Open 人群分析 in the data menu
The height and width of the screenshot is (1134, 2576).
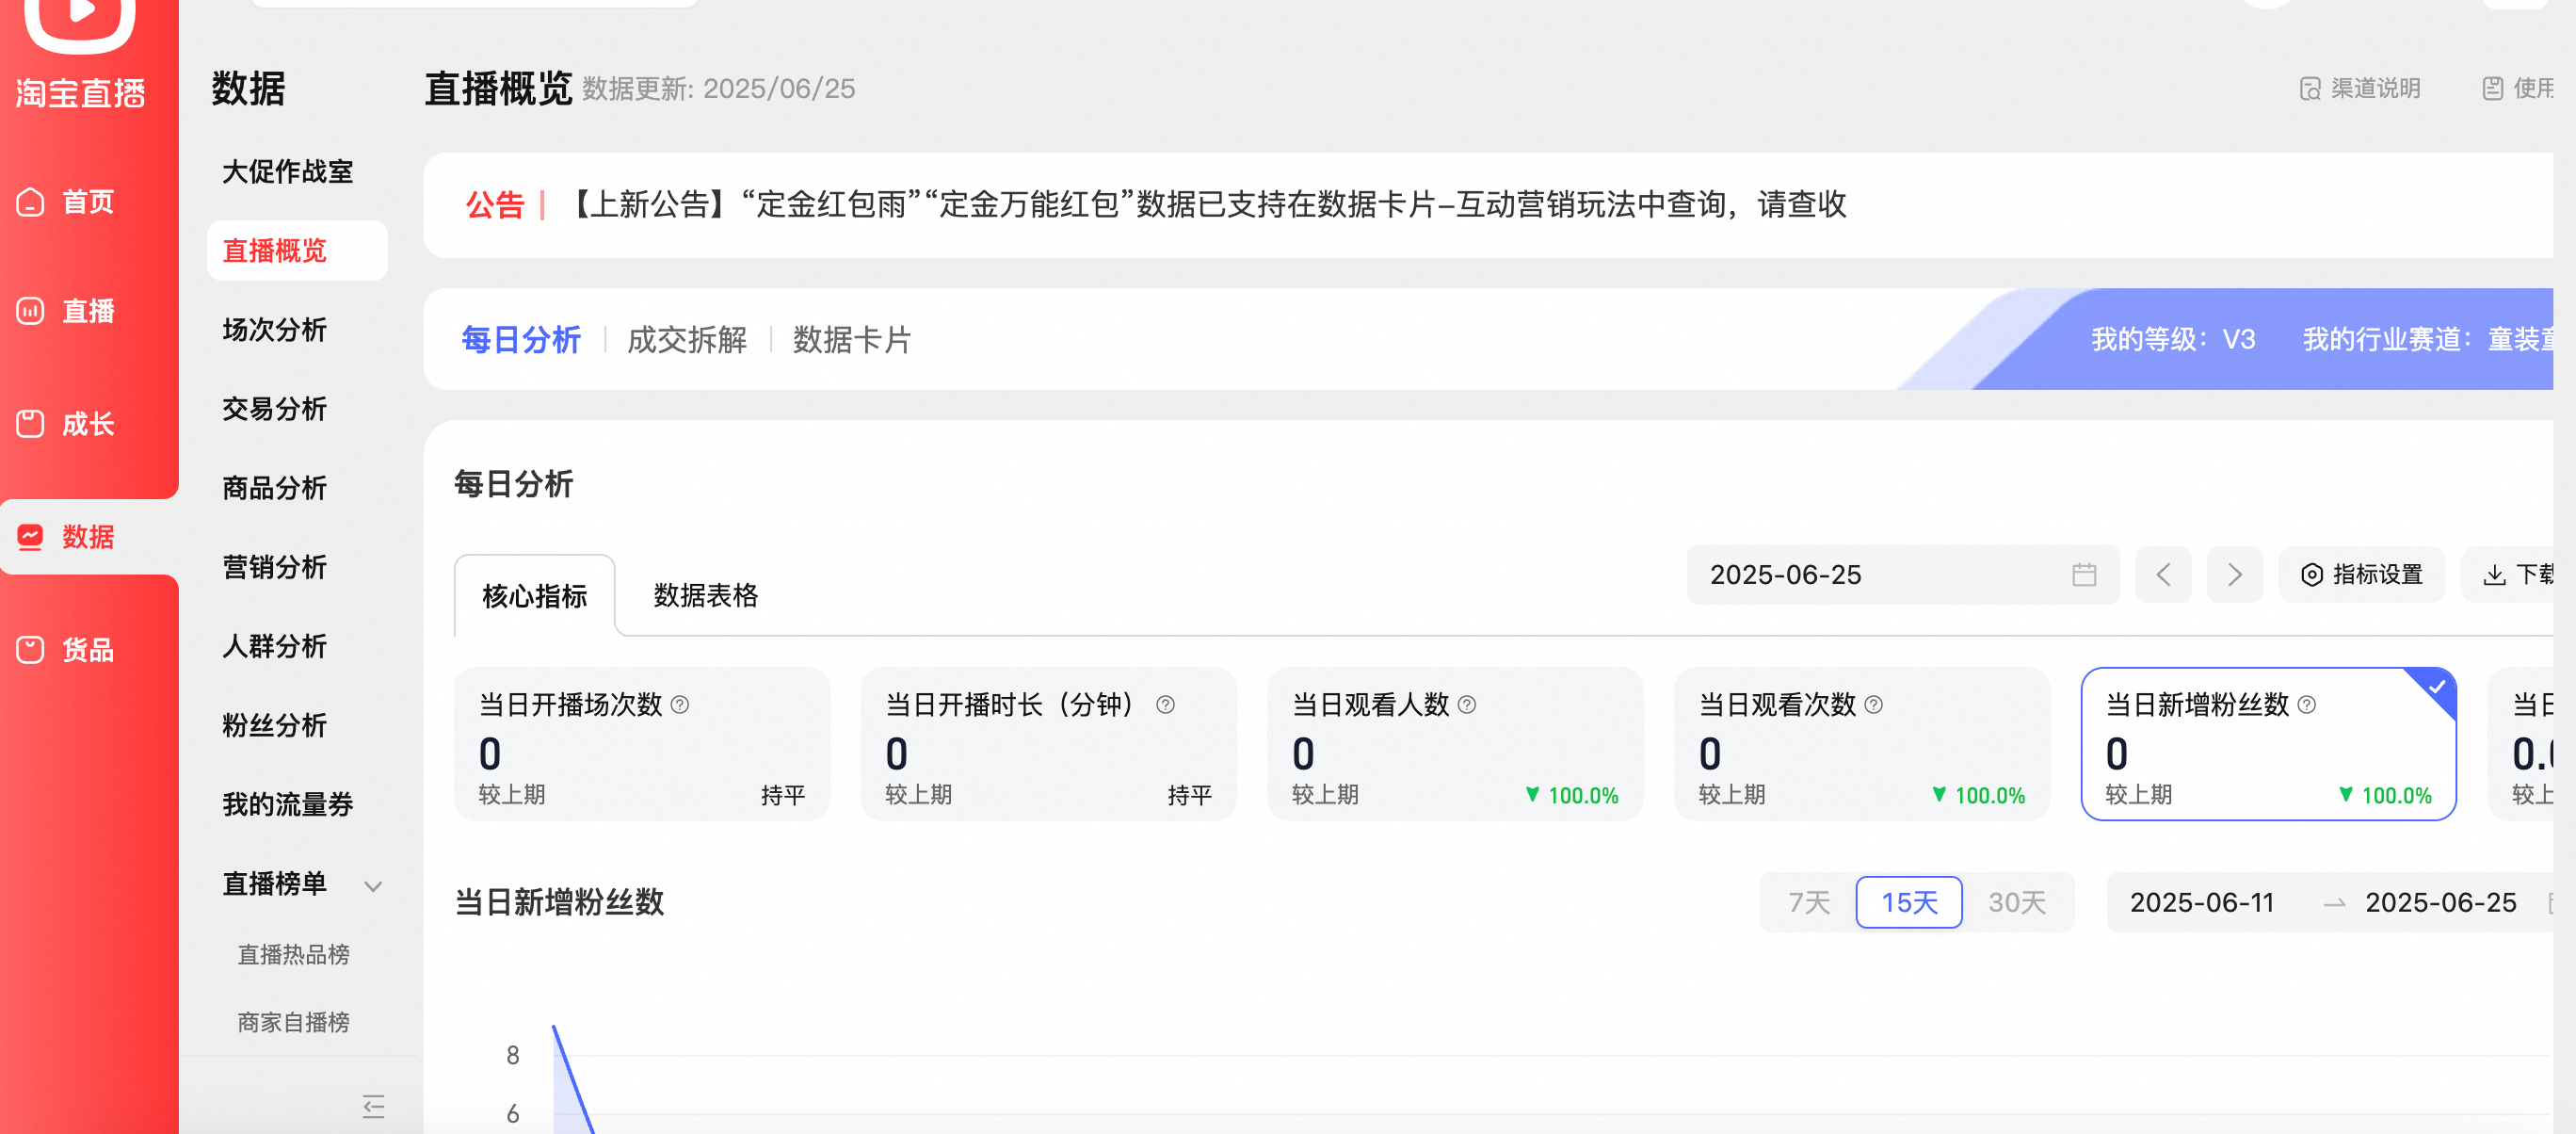pos(275,646)
